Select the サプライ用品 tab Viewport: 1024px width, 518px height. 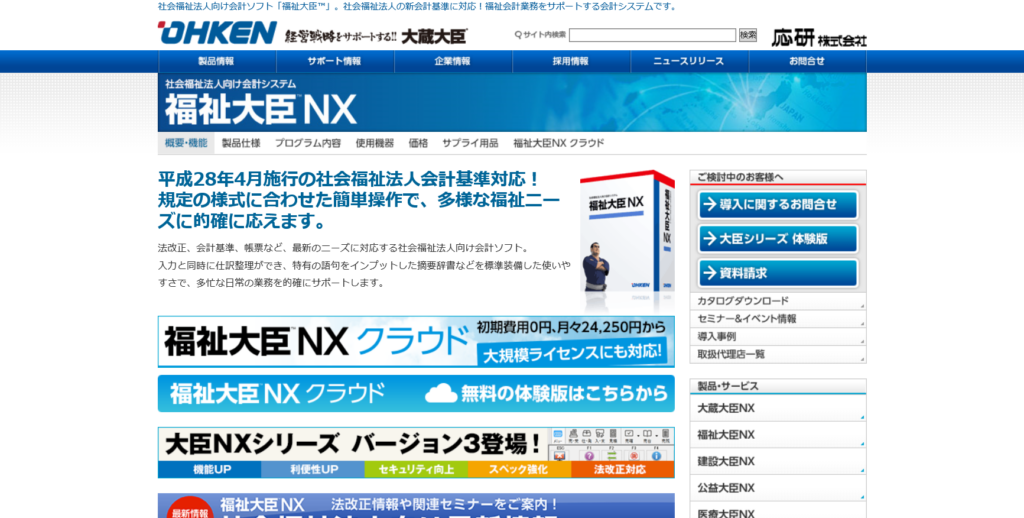[x=470, y=143]
